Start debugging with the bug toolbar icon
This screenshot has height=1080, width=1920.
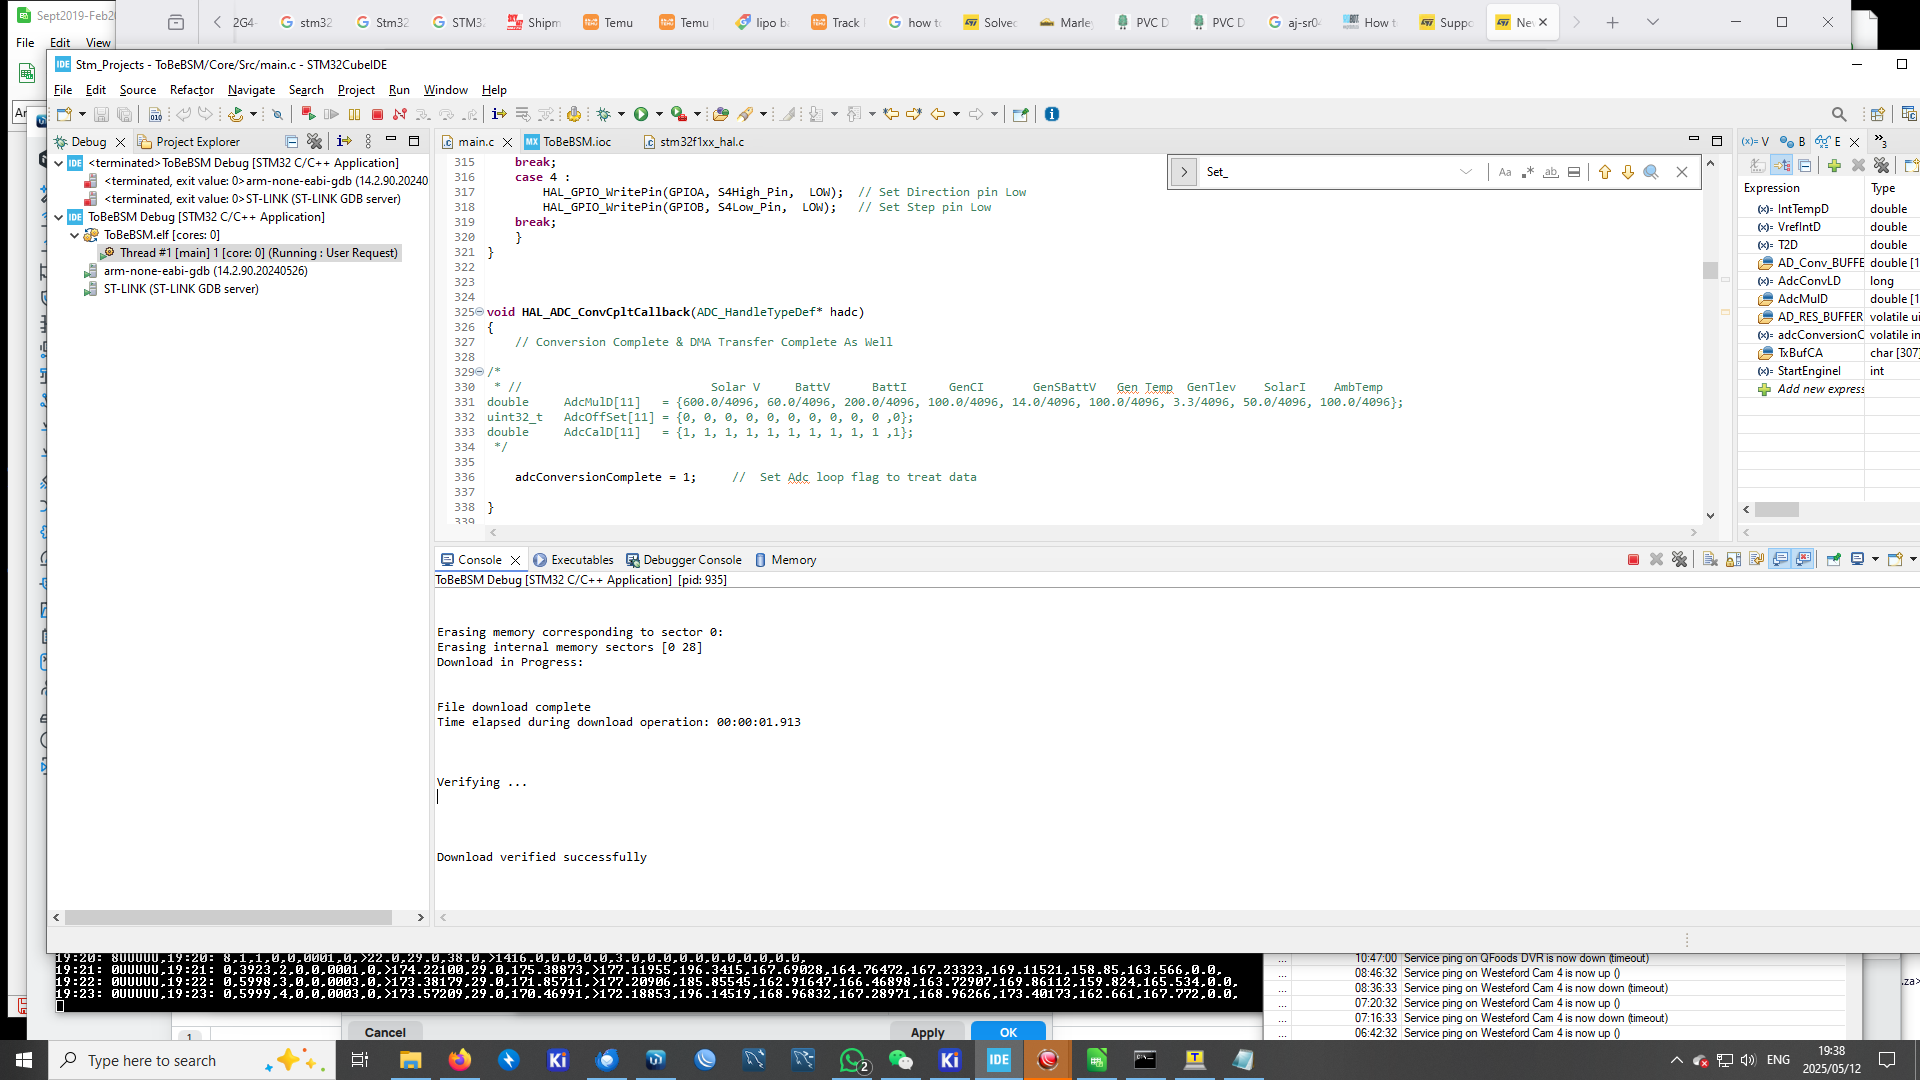[602, 114]
